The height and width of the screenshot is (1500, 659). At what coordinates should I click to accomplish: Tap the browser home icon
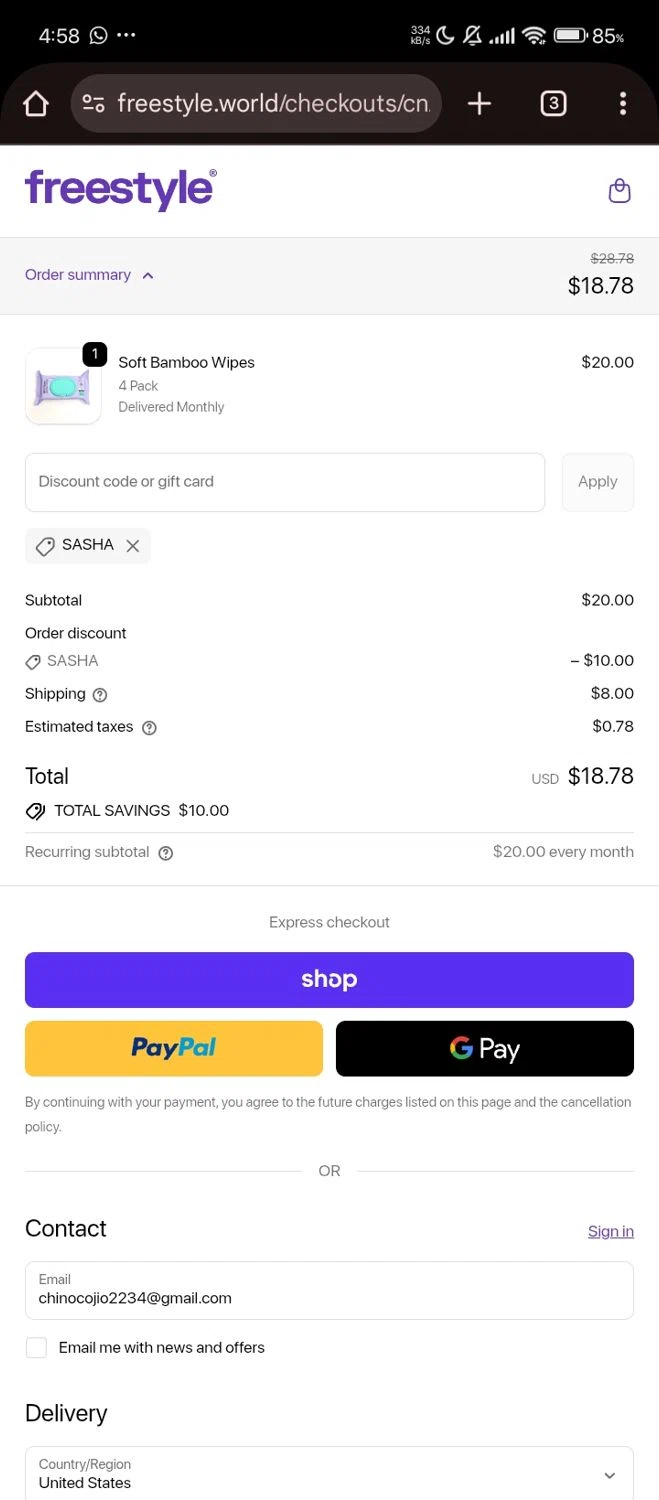(x=36, y=104)
